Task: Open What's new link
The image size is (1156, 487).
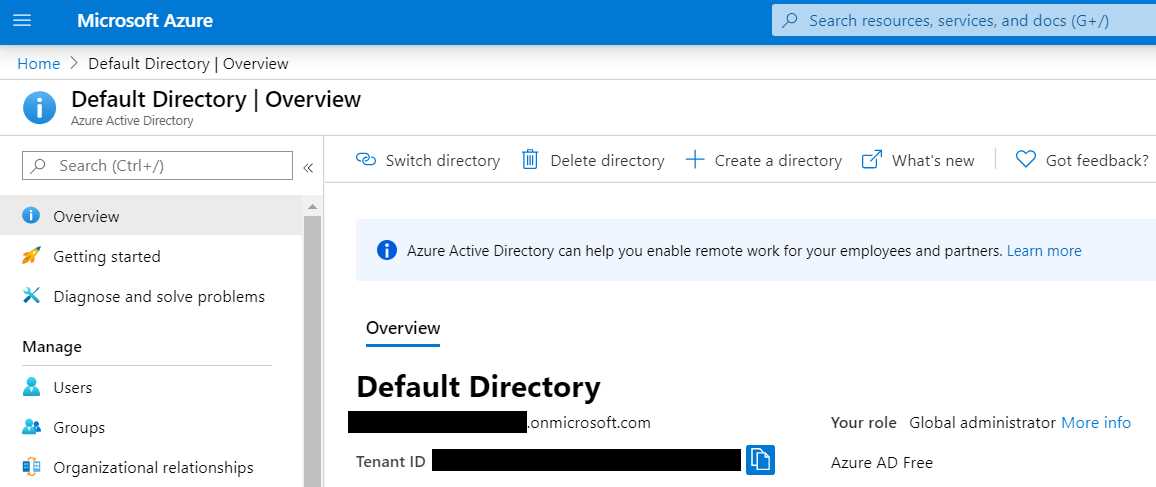Action: 918,160
